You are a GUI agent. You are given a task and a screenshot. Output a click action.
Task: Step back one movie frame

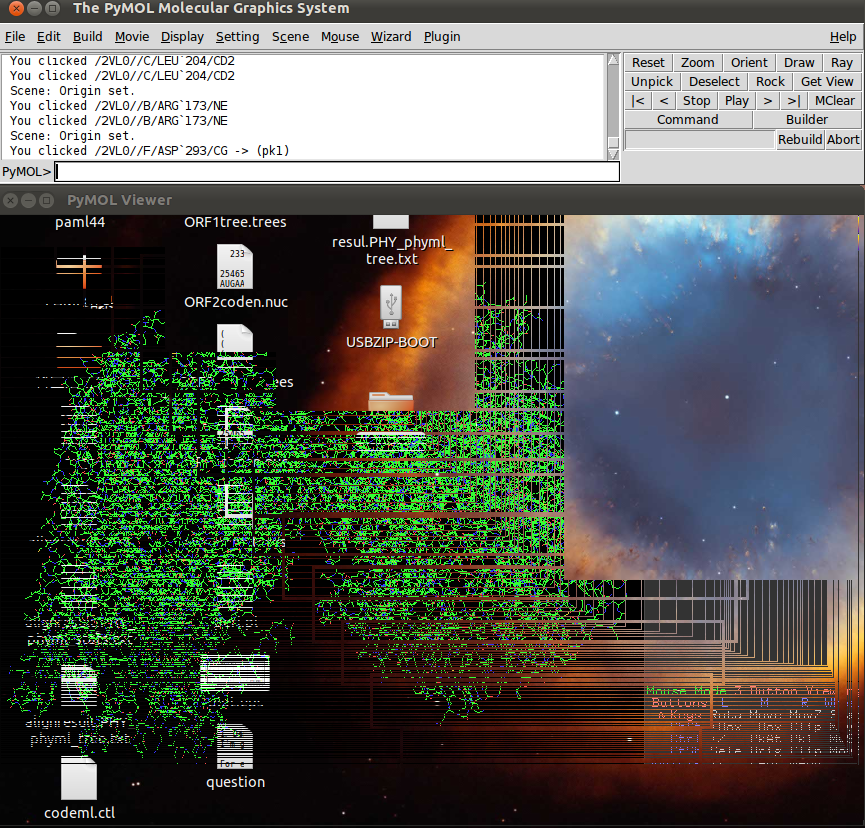click(664, 101)
